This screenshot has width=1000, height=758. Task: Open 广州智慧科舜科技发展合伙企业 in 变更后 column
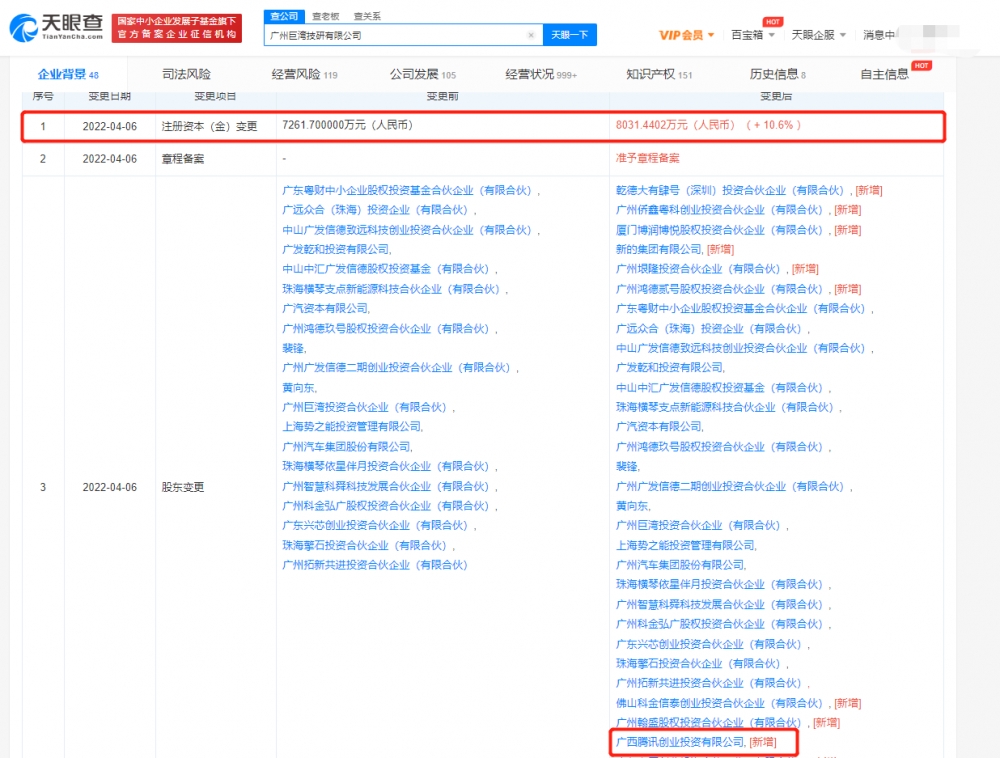pyautogui.click(x=721, y=604)
